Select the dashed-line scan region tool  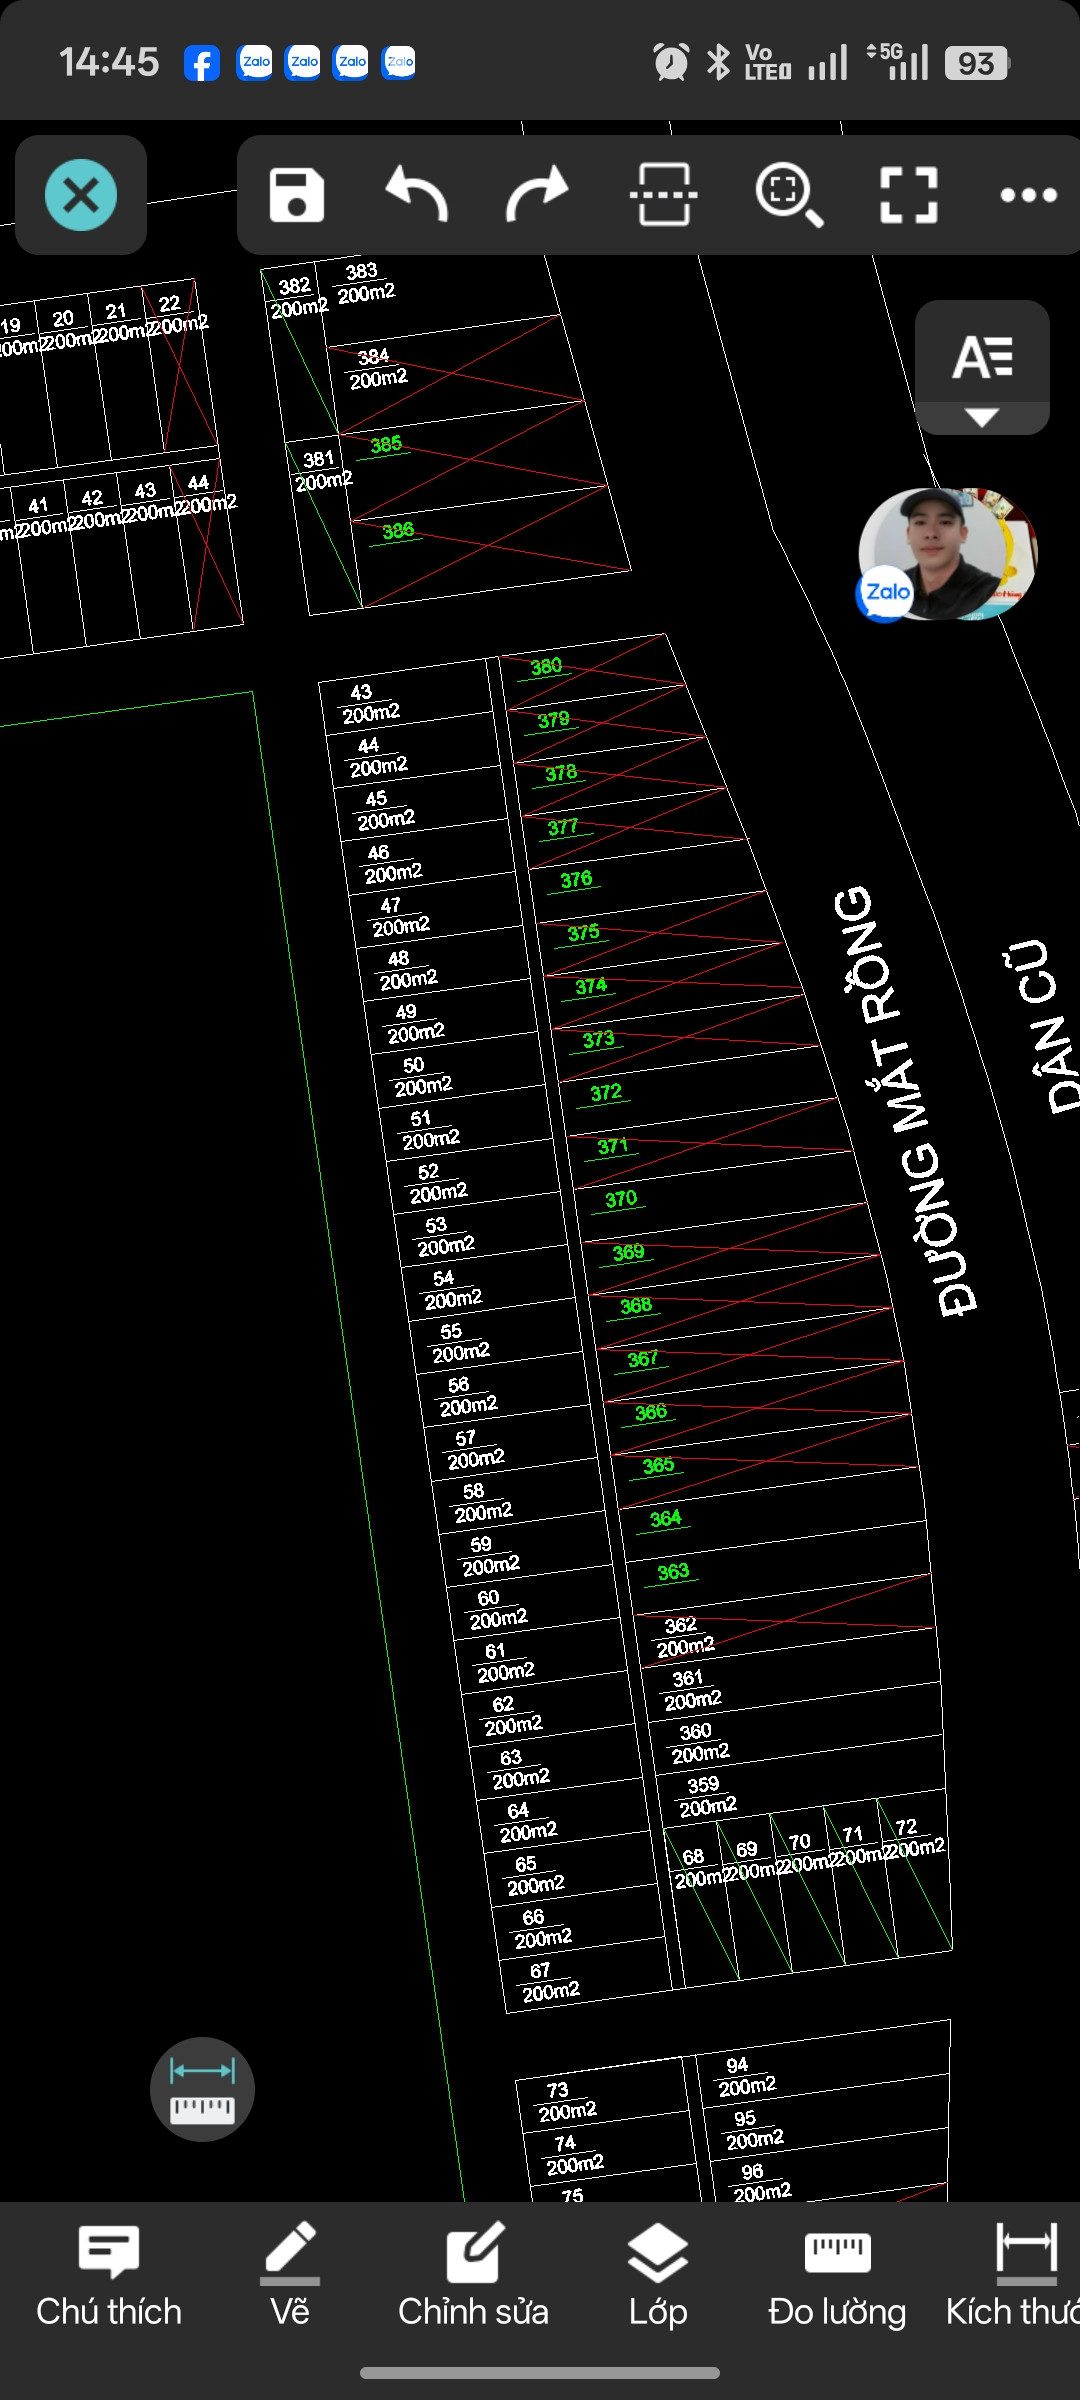663,195
